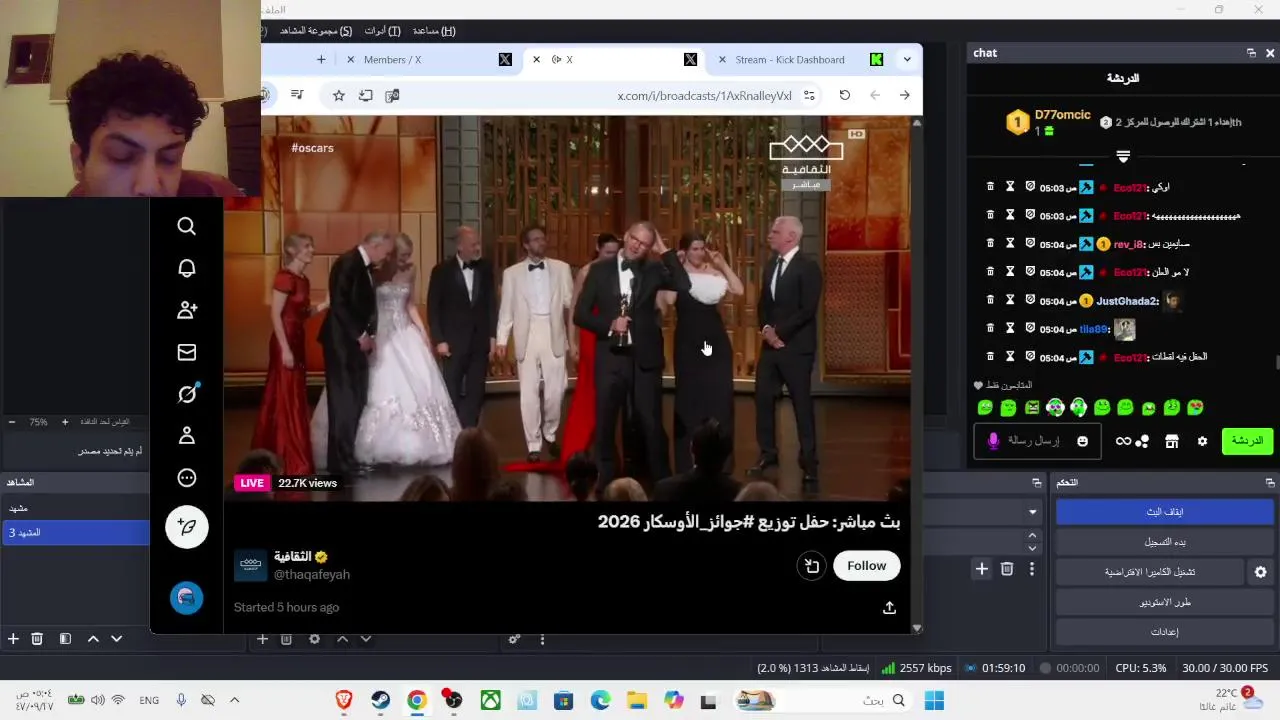Click the repost icon beside Follow
This screenshot has width=1280, height=720.
pyautogui.click(x=812, y=566)
